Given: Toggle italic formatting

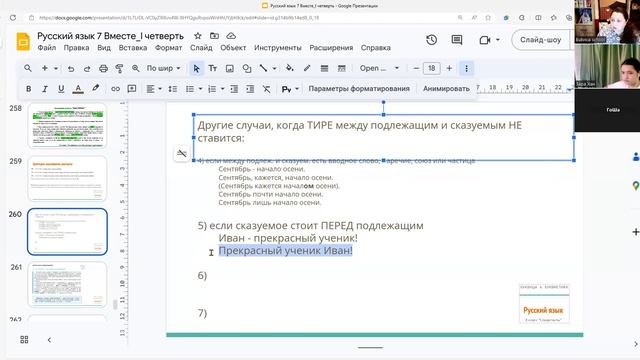Looking at the screenshot, I should [x=45, y=89].
